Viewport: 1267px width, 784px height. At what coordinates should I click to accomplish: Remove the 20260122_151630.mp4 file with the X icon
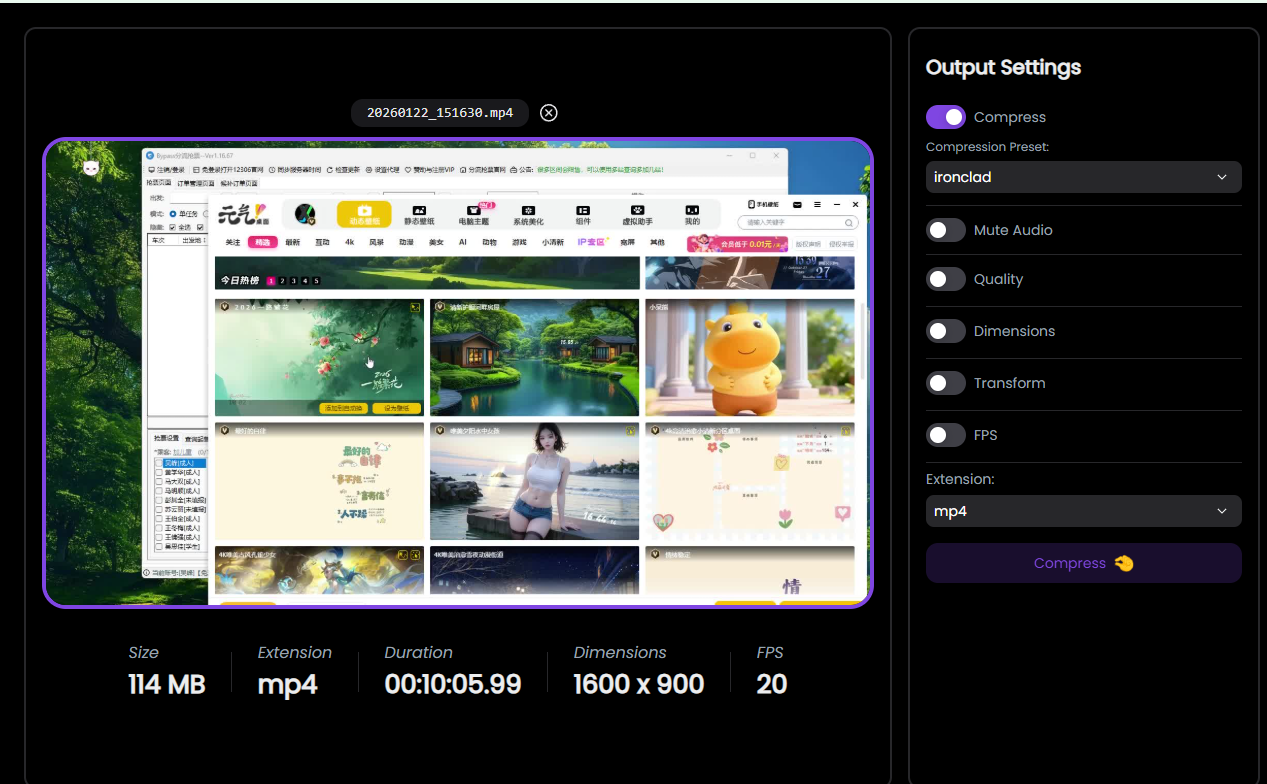point(548,113)
